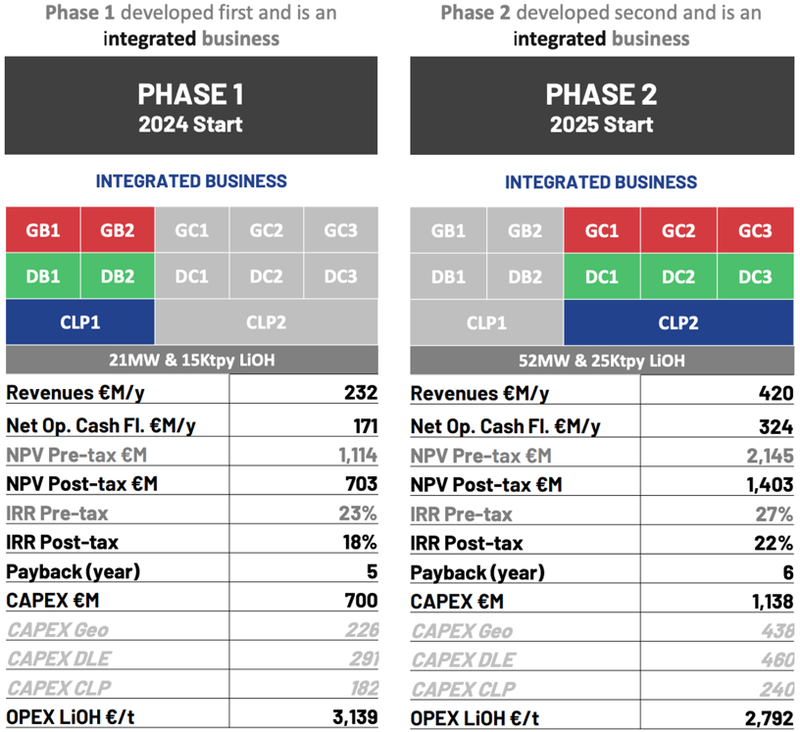Click Phase 2 OPEX LiOH value 2,792

(769, 718)
